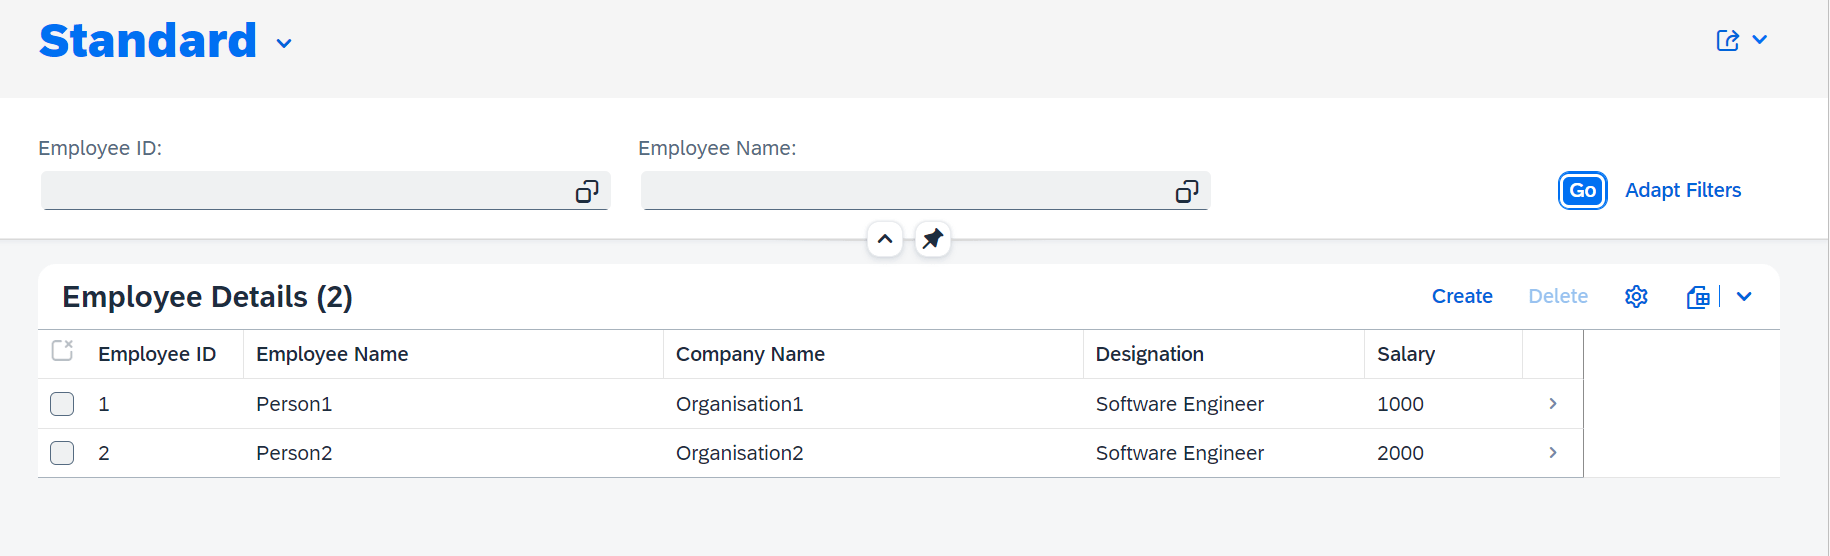Click the Designation column header
The width and height of the screenshot is (1830, 556).
coord(1149,354)
